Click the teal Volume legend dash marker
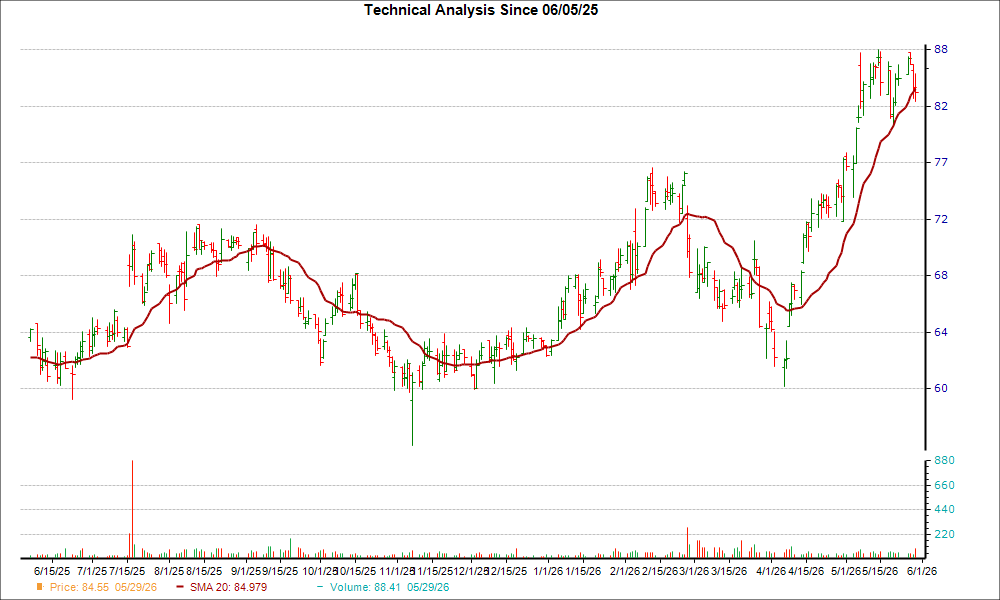 (x=320, y=587)
